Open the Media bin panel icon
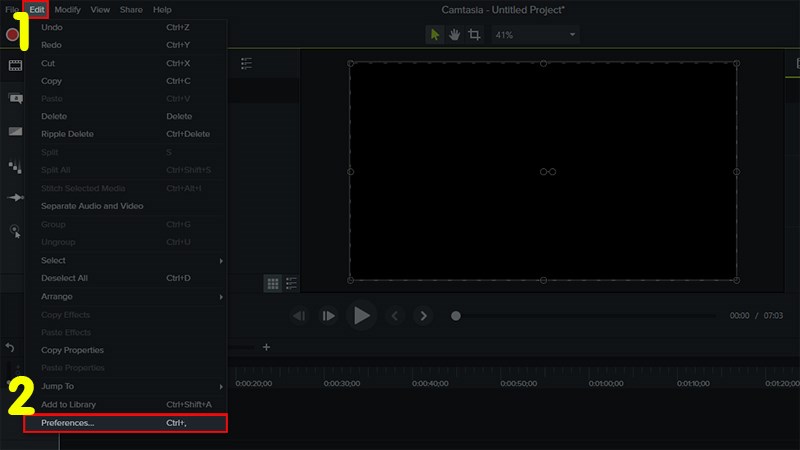This screenshot has height=450, width=800. (15, 66)
